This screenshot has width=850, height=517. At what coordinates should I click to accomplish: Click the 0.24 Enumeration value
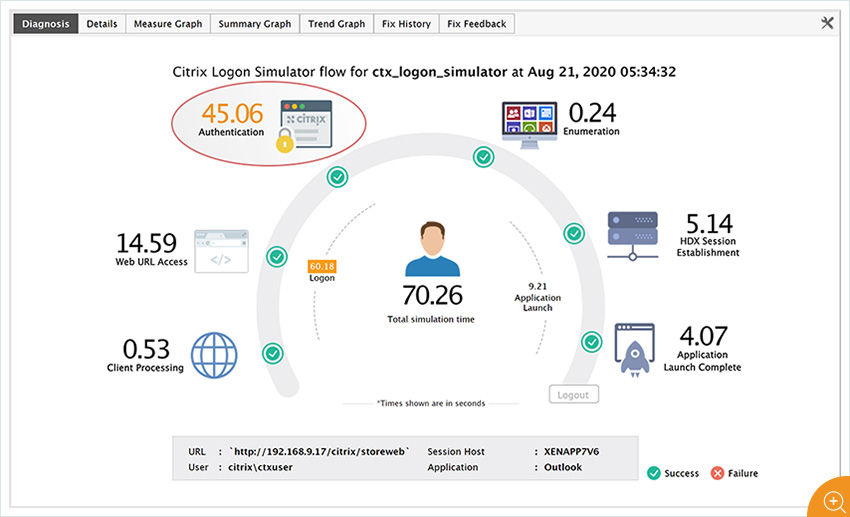click(x=592, y=113)
